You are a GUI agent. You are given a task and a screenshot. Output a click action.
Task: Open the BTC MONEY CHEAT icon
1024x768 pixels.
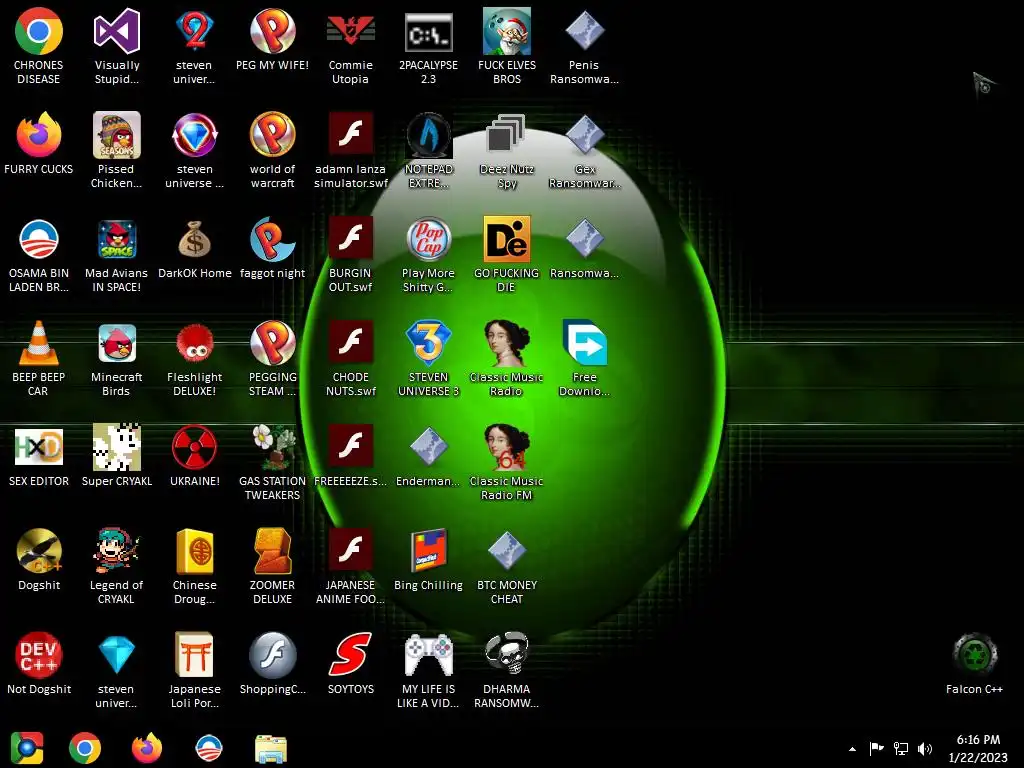point(506,551)
